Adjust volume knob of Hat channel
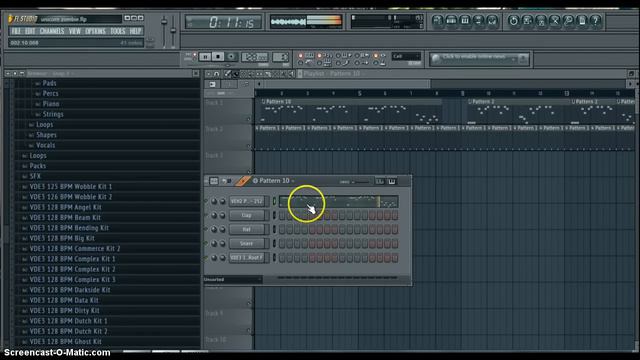 (222, 229)
